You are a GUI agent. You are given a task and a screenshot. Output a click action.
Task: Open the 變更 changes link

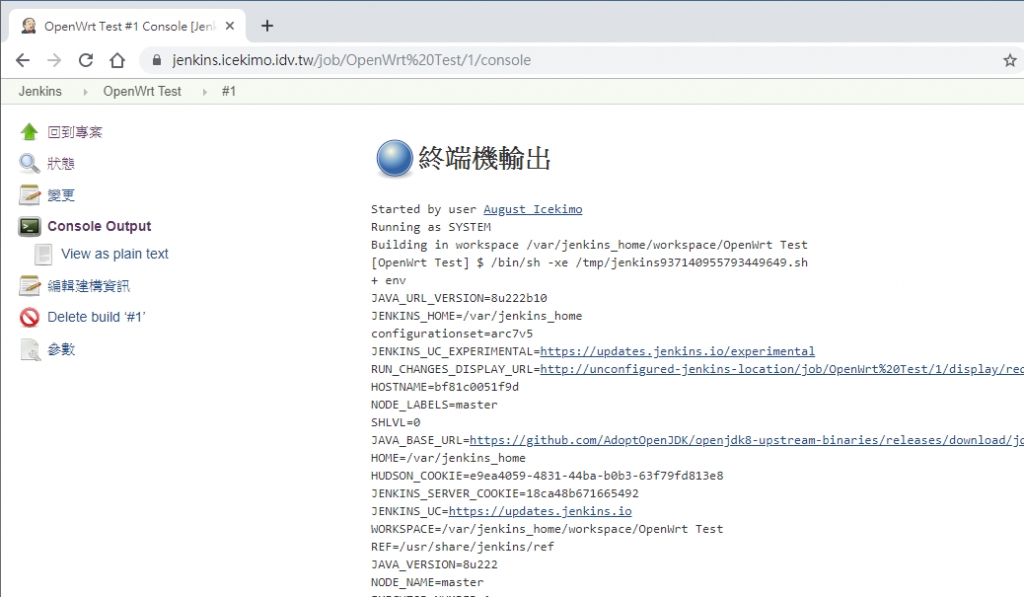point(61,195)
